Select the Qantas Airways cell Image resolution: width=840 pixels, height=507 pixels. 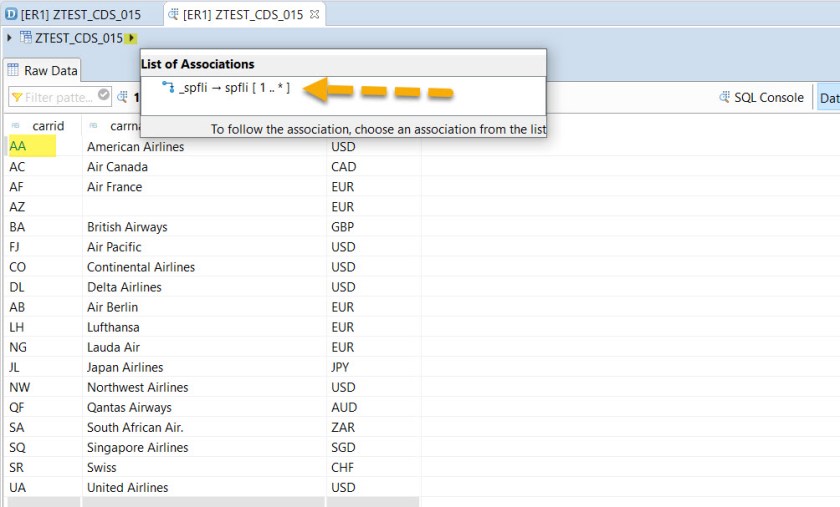[x=204, y=407]
